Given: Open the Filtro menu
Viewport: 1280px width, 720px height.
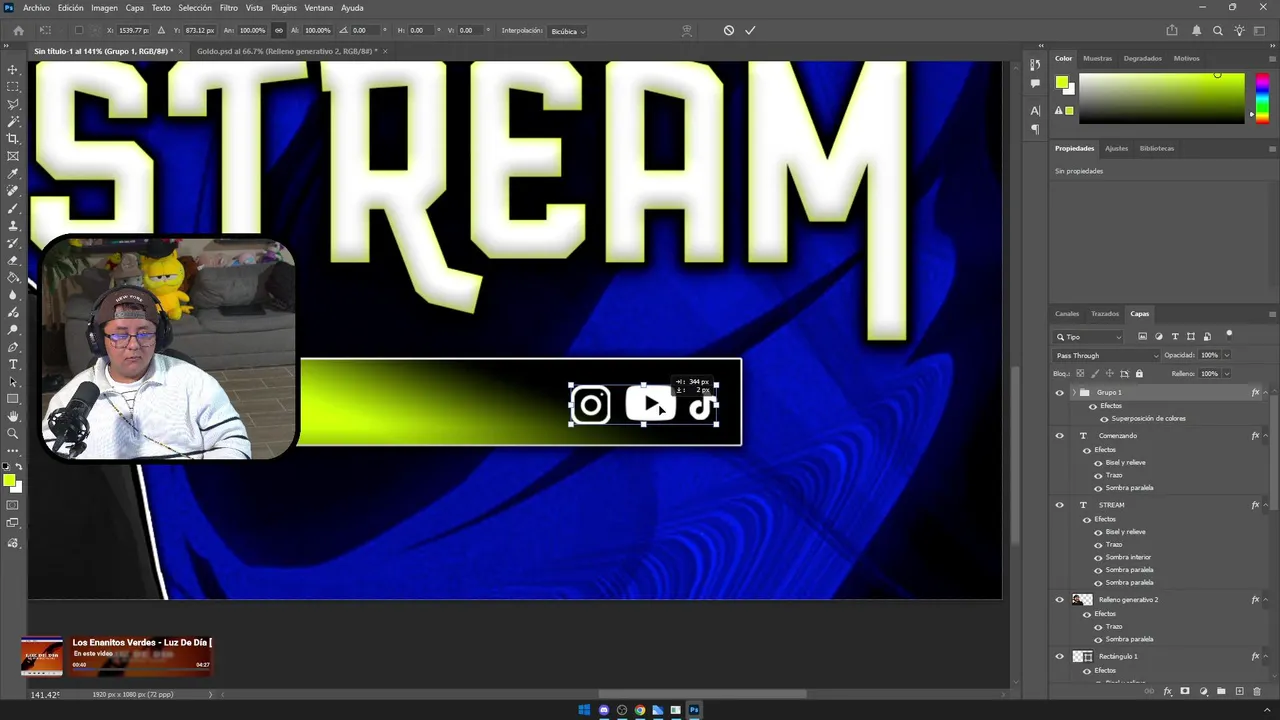Looking at the screenshot, I should click(229, 8).
